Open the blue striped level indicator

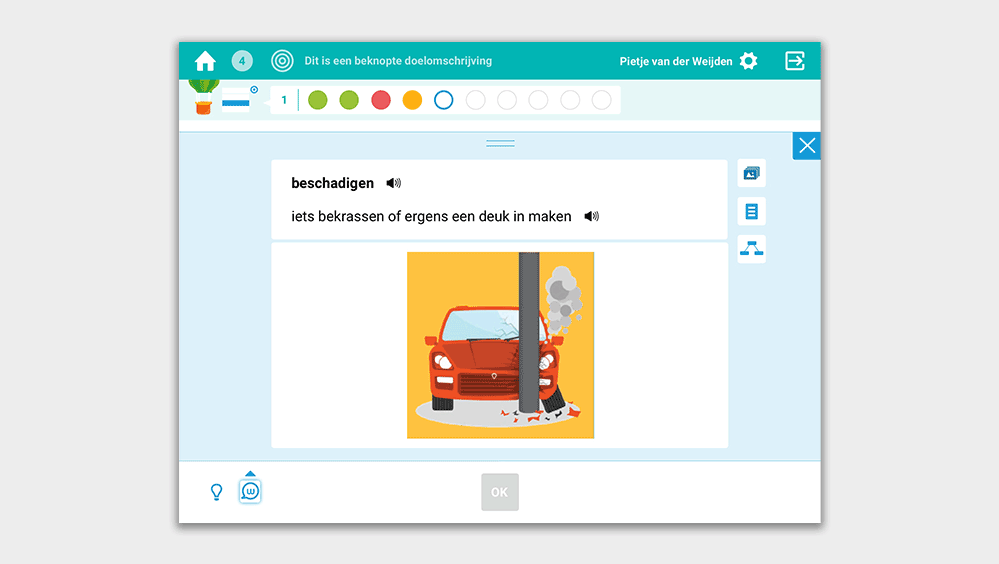click(236, 100)
